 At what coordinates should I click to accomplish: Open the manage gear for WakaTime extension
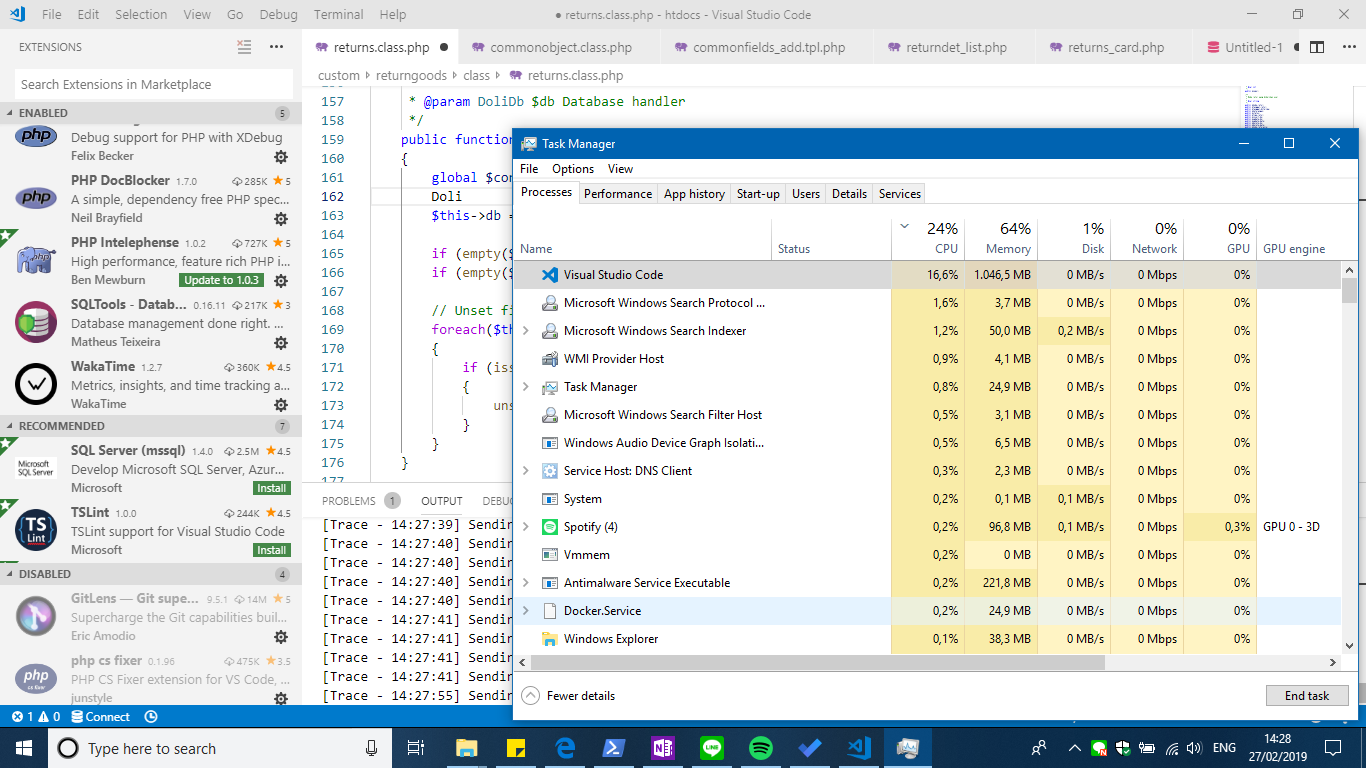tap(281, 405)
